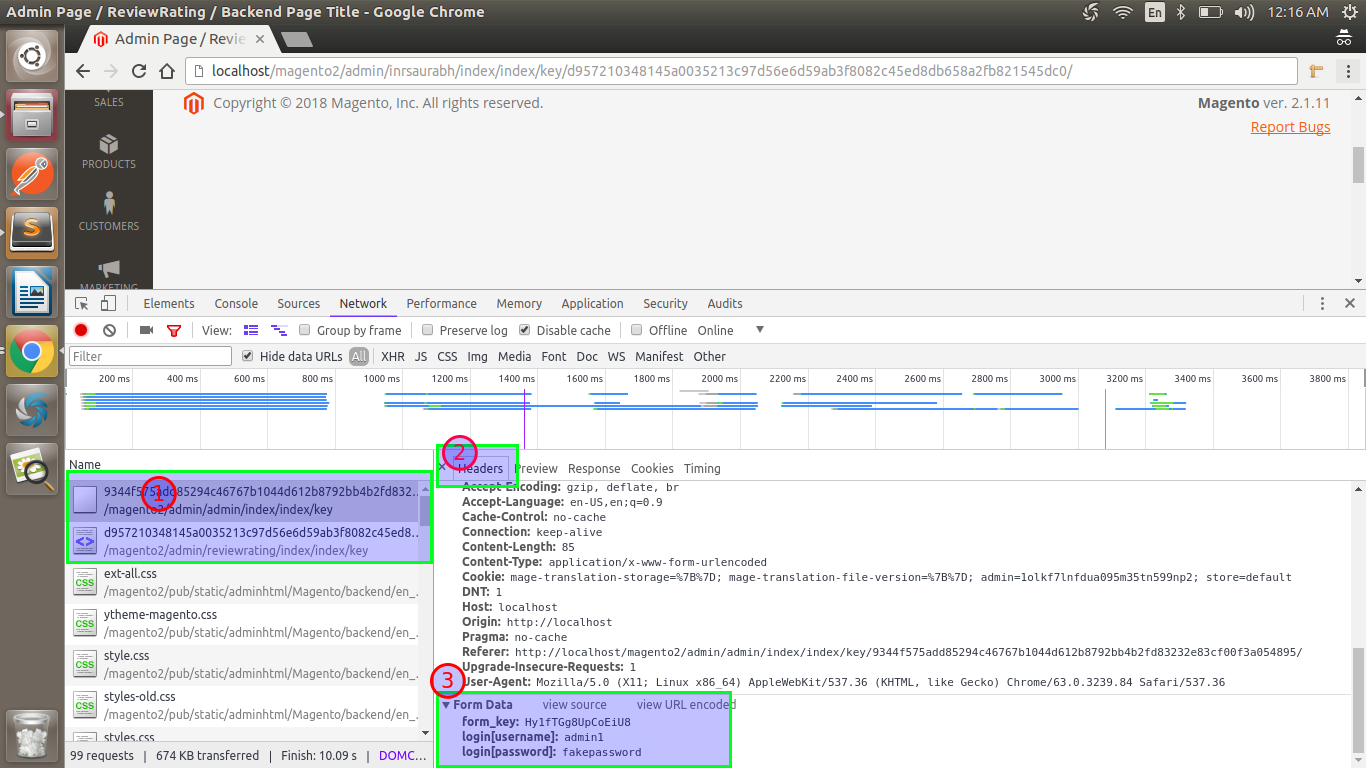The image size is (1366, 768).
Task: Collapse the Form Data section
Action: click(x=446, y=705)
